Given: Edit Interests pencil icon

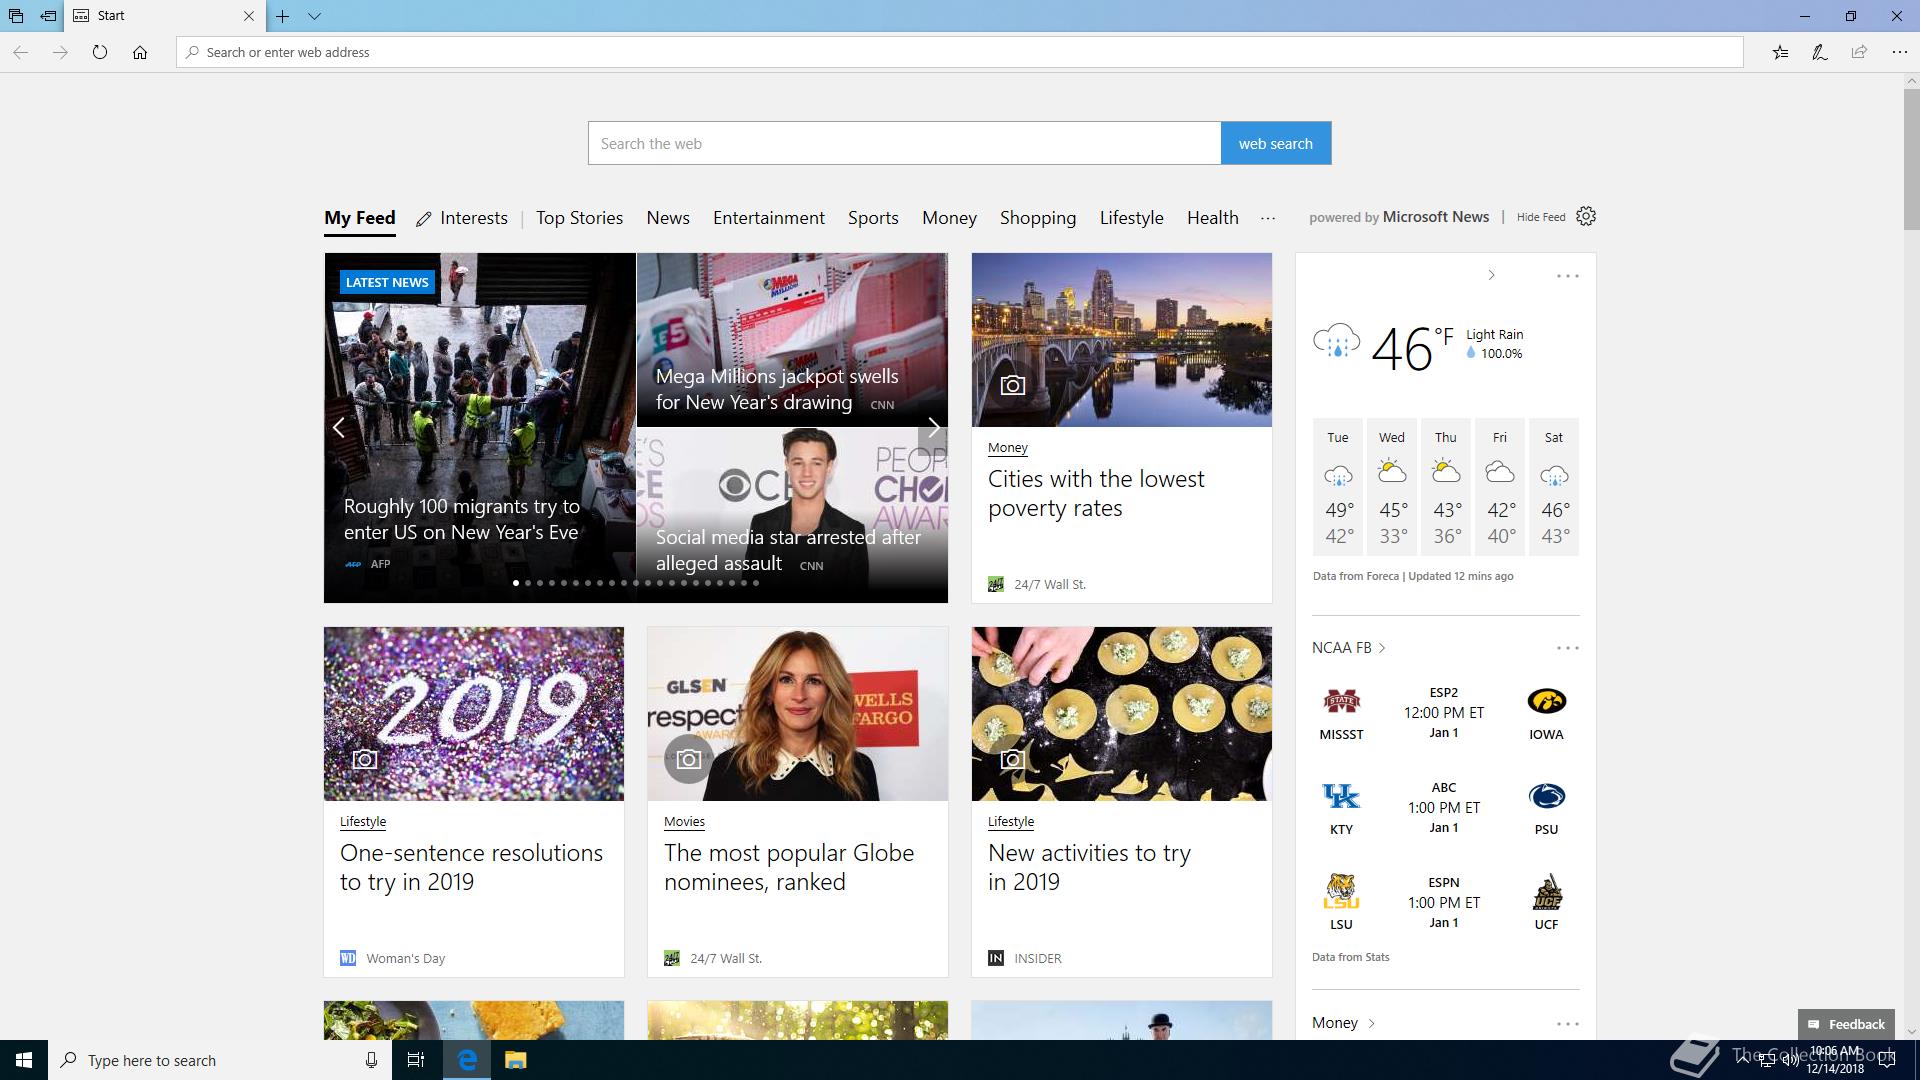Looking at the screenshot, I should click(424, 219).
